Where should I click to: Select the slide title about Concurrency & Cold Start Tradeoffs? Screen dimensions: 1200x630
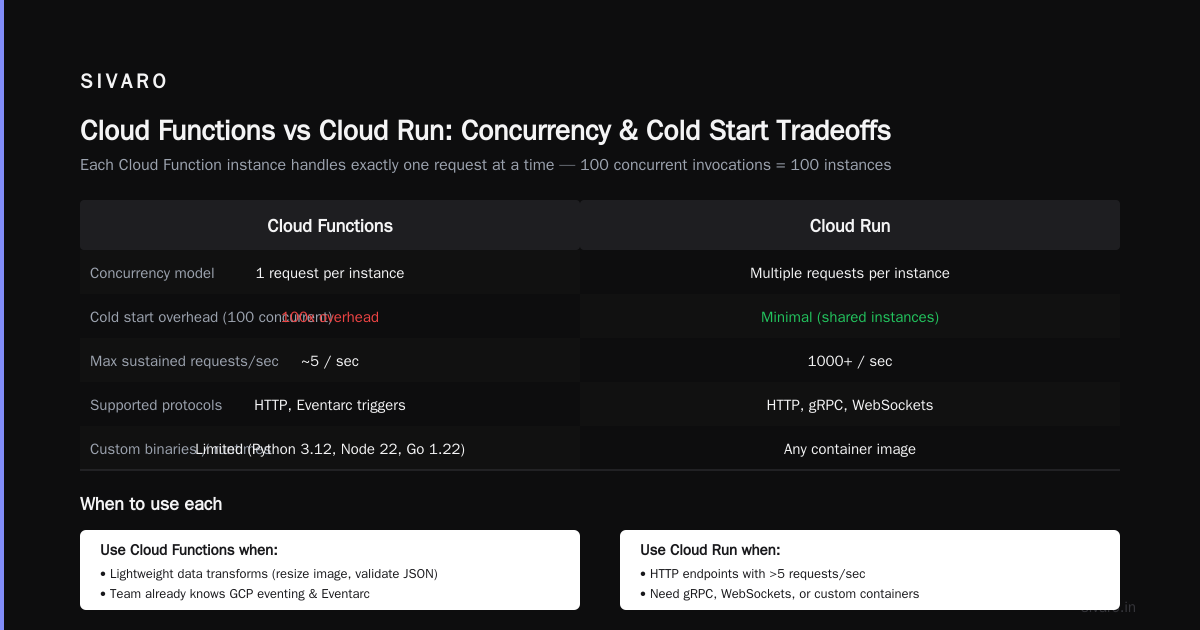[485, 131]
